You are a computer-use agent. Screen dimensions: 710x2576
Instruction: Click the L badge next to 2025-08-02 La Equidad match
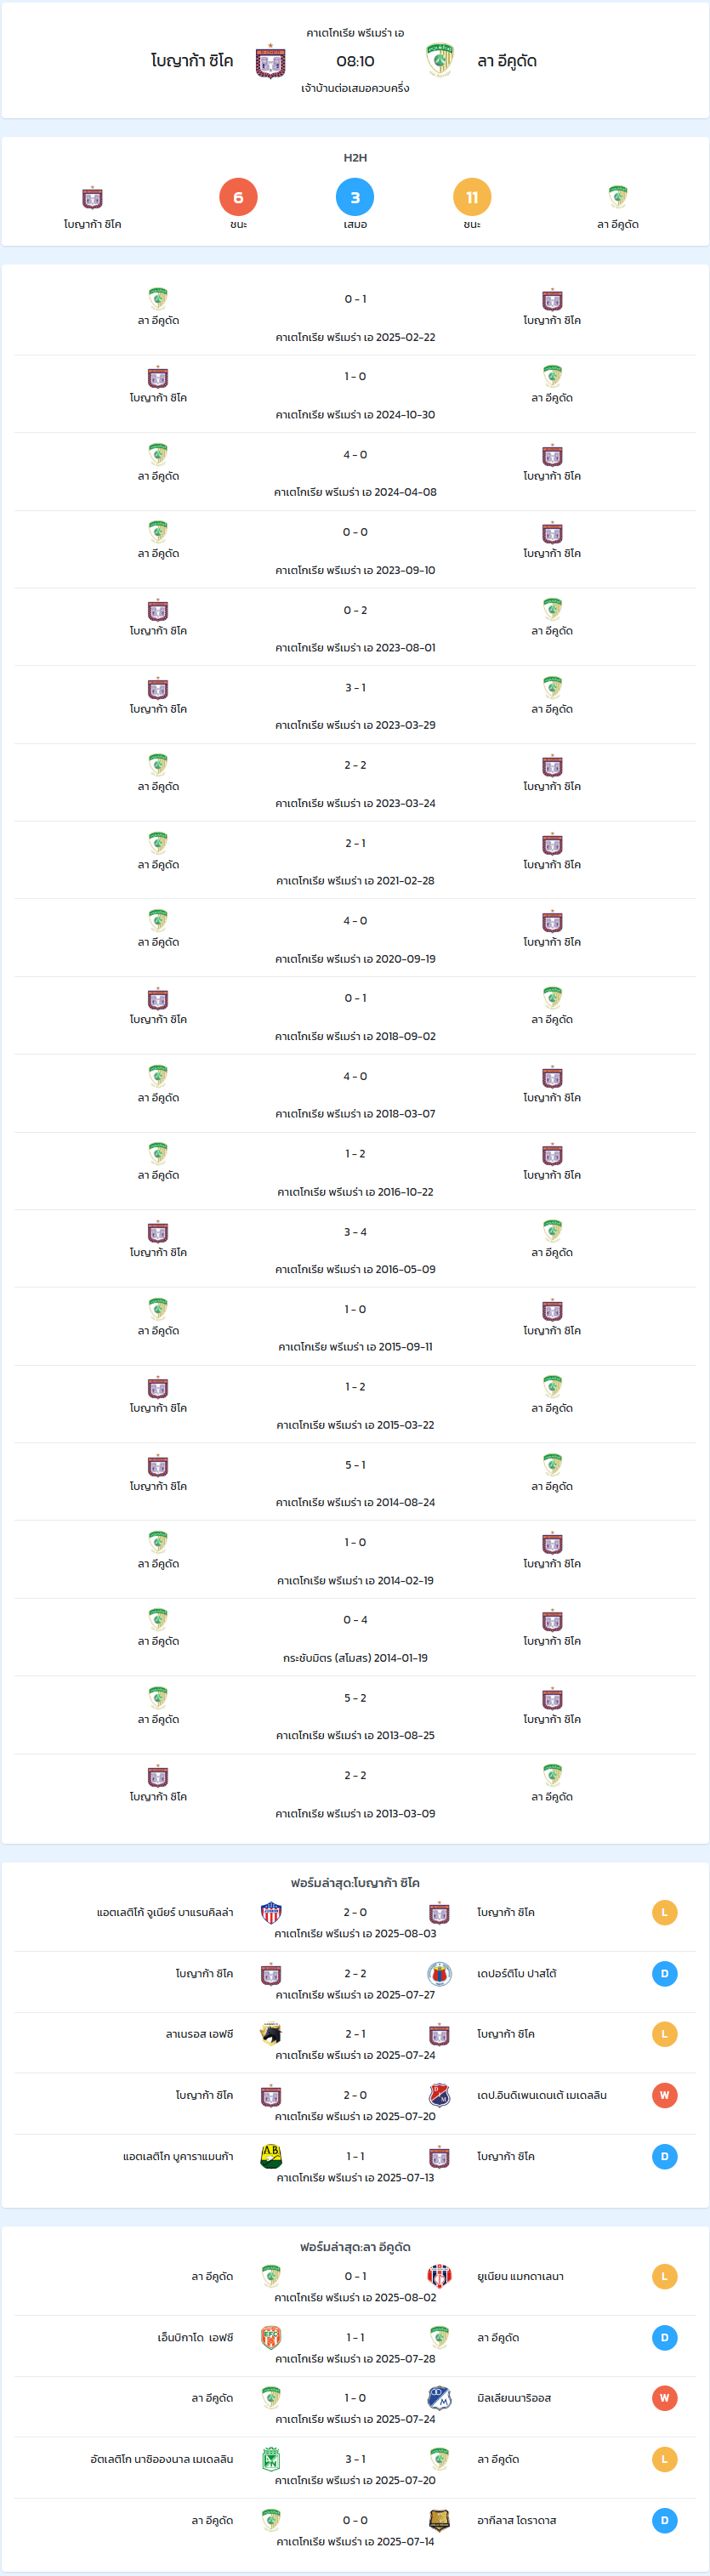coord(664,2276)
